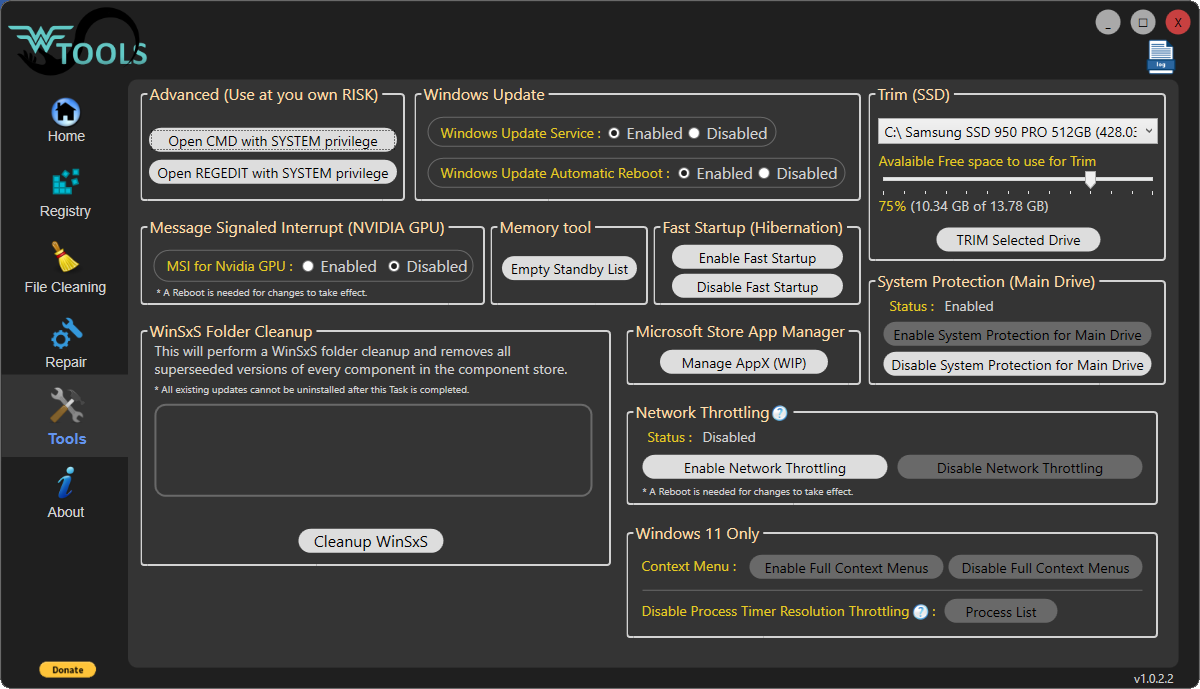This screenshot has height=689, width=1200.
Task: Open CMD with SYSTEM privilege
Action: point(273,141)
